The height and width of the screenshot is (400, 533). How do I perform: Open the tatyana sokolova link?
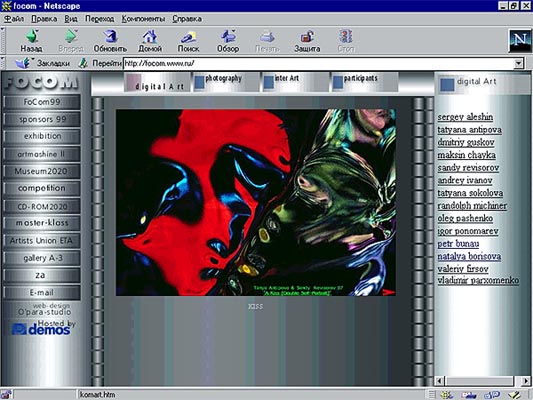pyautogui.click(x=470, y=193)
